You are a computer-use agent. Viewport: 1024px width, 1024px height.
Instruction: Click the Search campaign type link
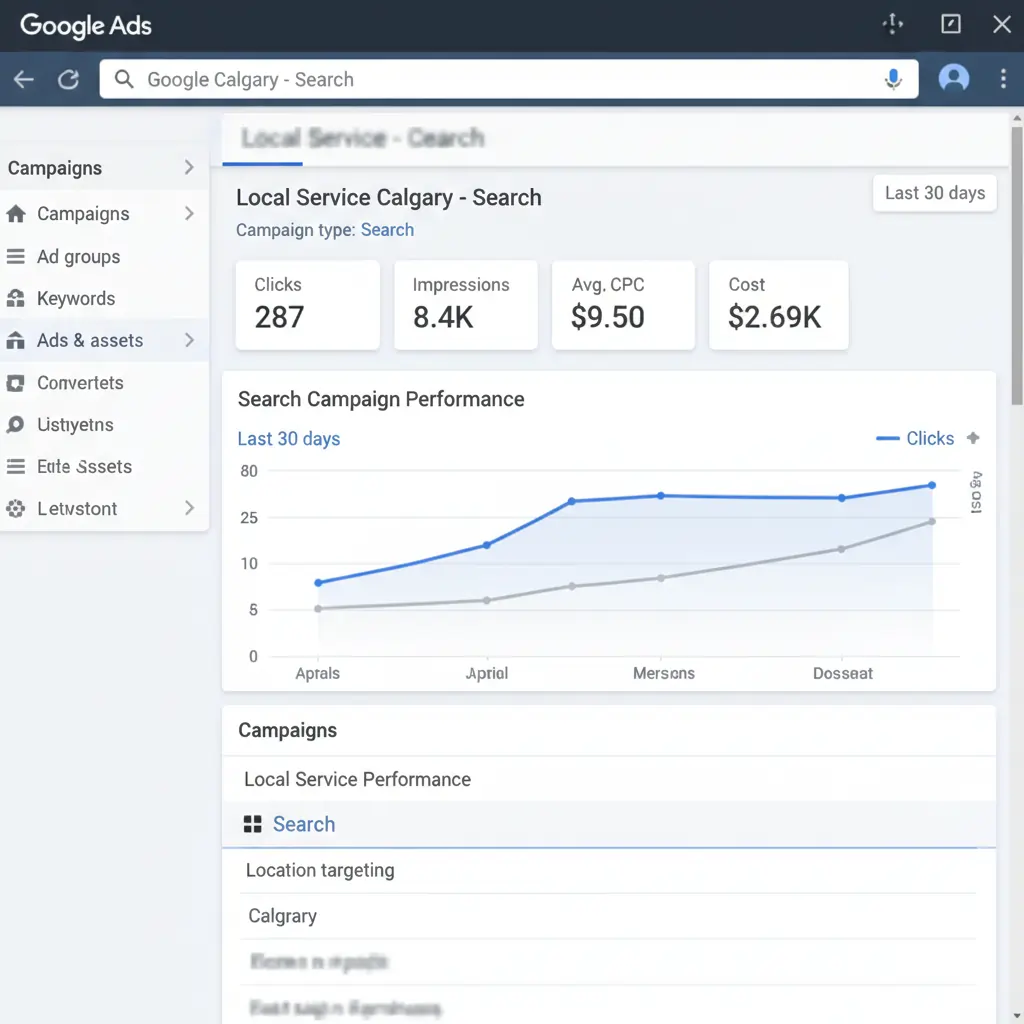click(x=387, y=230)
